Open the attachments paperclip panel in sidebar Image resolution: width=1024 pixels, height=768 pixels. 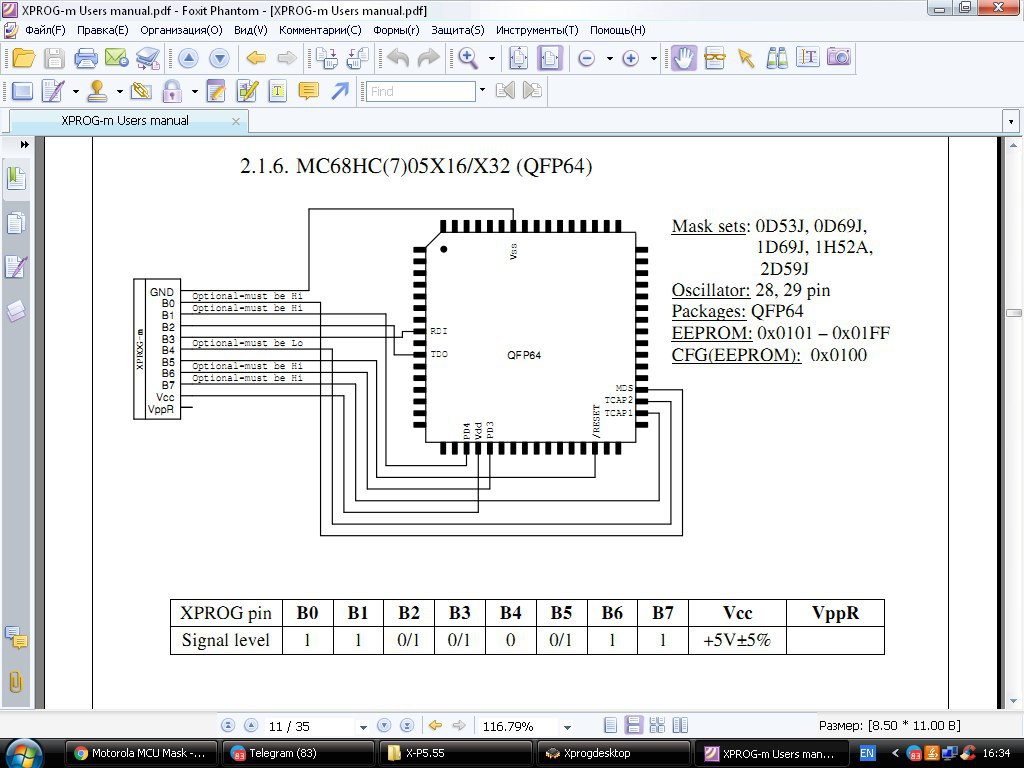pos(15,682)
